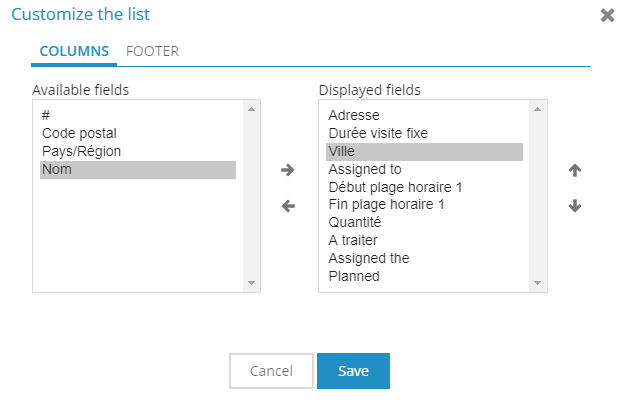
Task: Save the list customization
Action: click(353, 371)
